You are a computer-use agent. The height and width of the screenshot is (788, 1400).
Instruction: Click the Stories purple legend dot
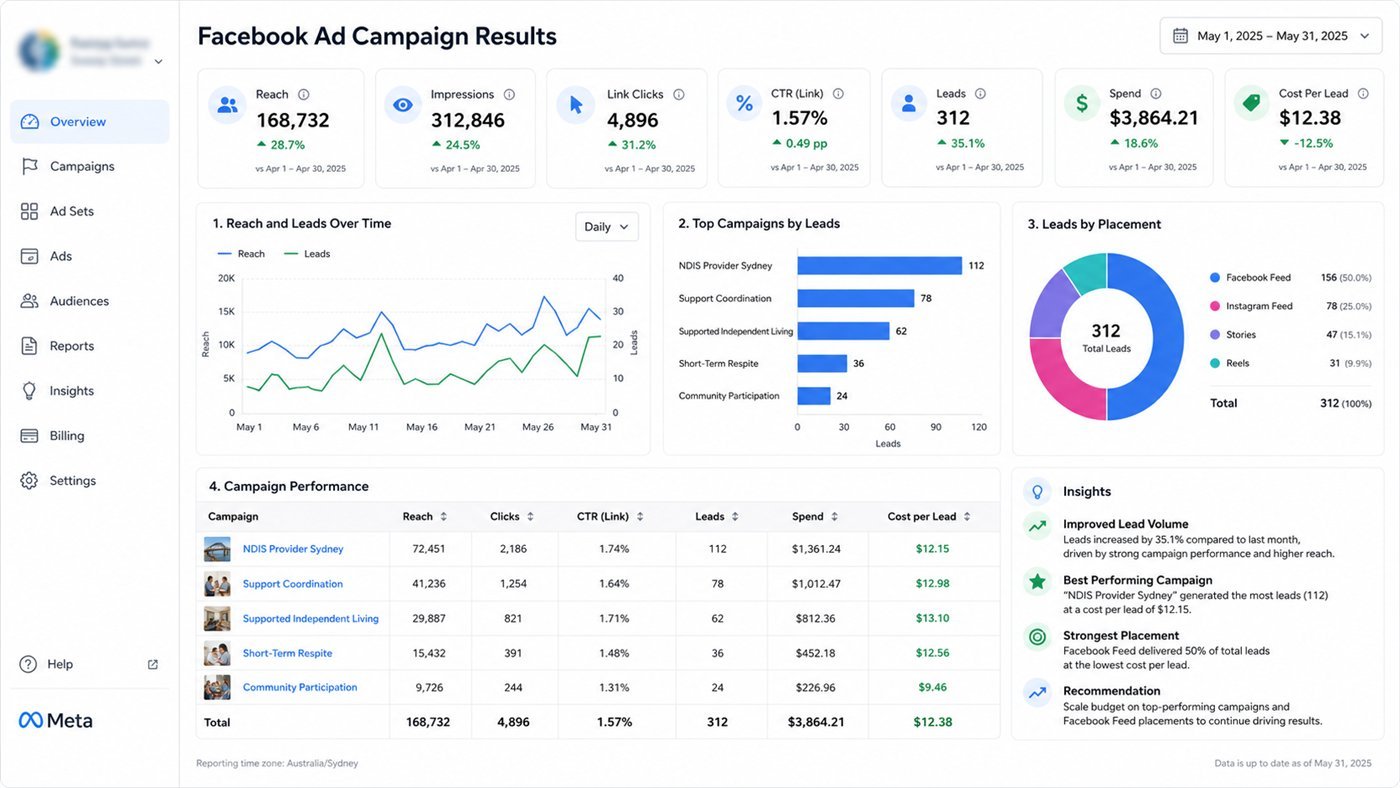tap(1215, 335)
